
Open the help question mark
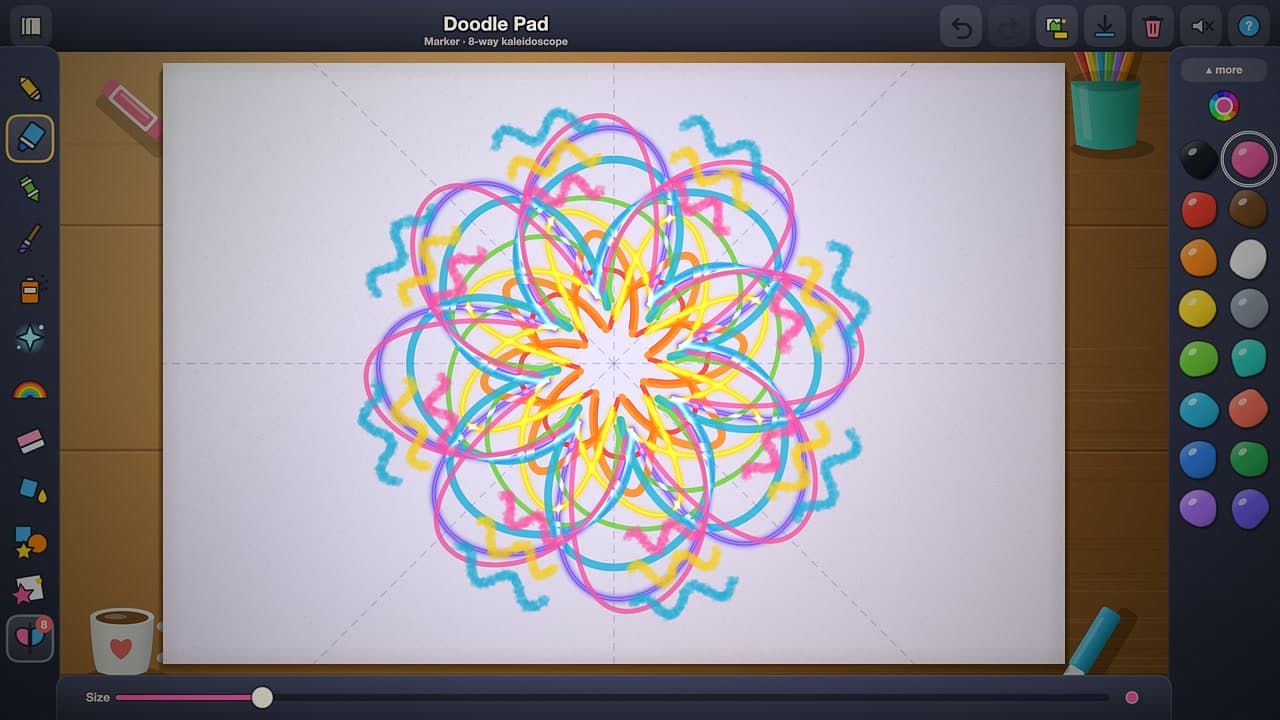click(1249, 26)
